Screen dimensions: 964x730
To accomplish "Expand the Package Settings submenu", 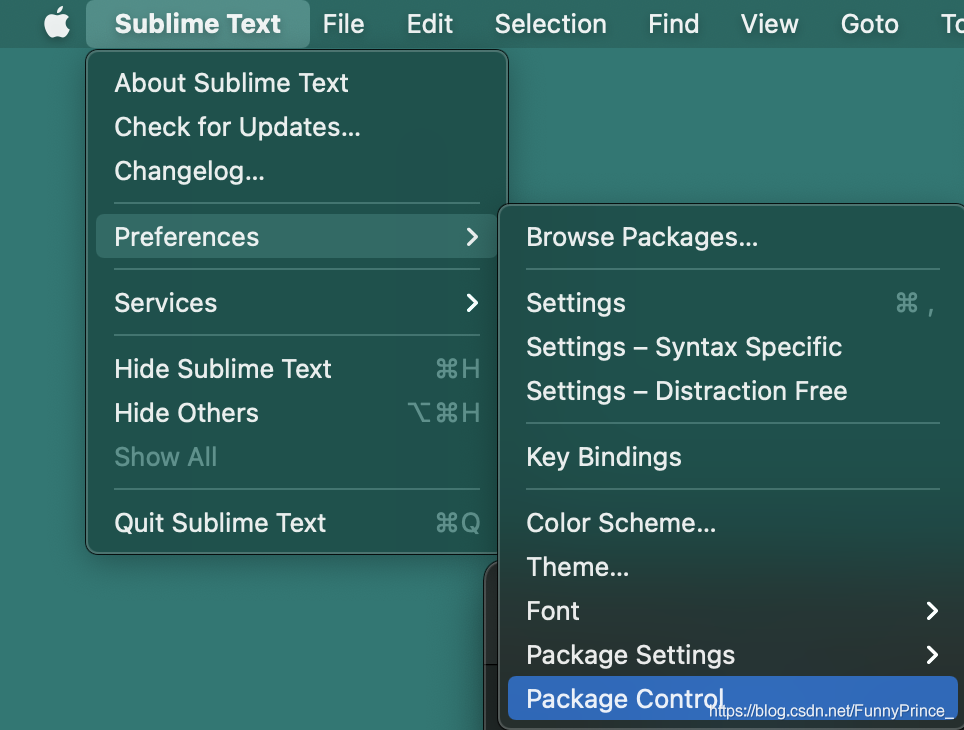I will point(733,655).
